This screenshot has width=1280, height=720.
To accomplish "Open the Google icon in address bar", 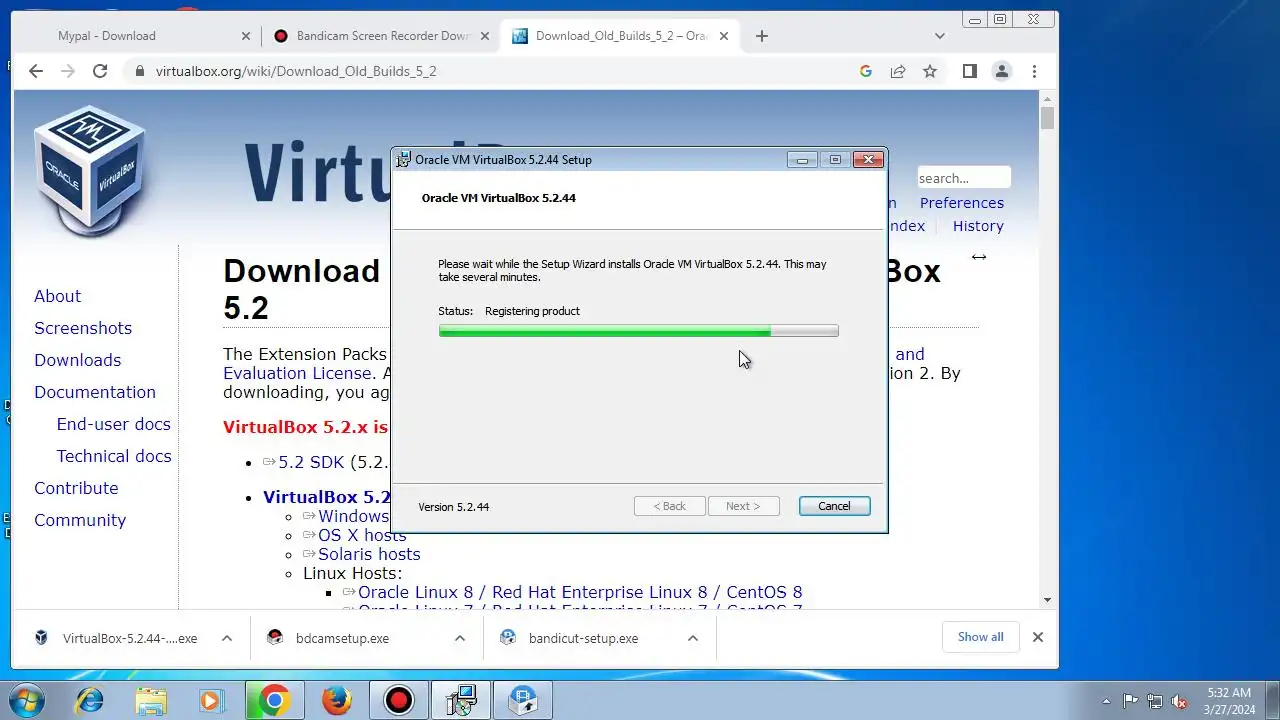I will pyautogui.click(x=866, y=71).
